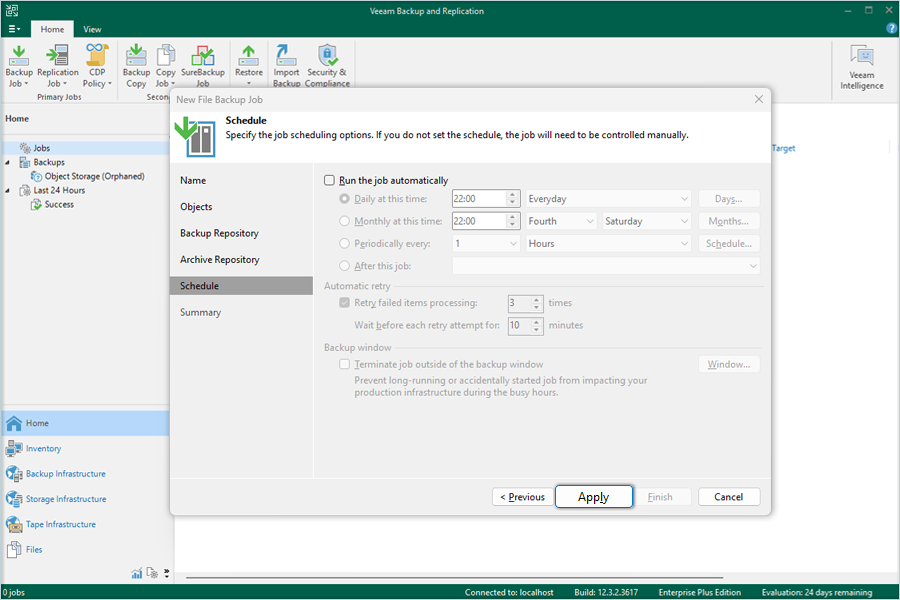Go to the Backup Repository wizard step
The height and width of the screenshot is (600, 900).
[219, 233]
